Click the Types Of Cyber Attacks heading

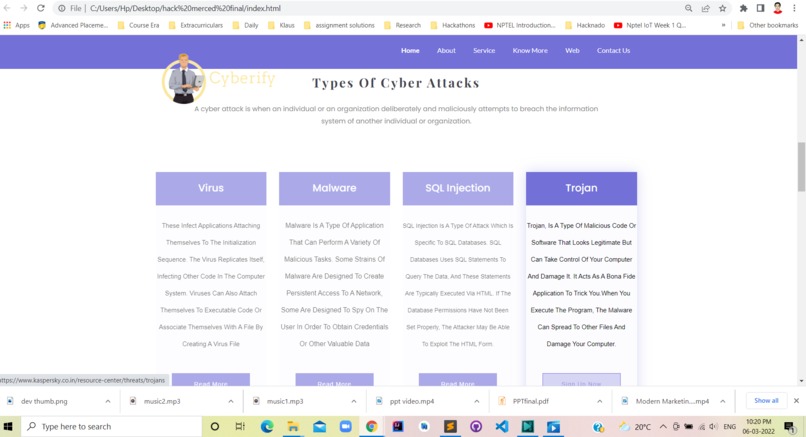click(396, 83)
